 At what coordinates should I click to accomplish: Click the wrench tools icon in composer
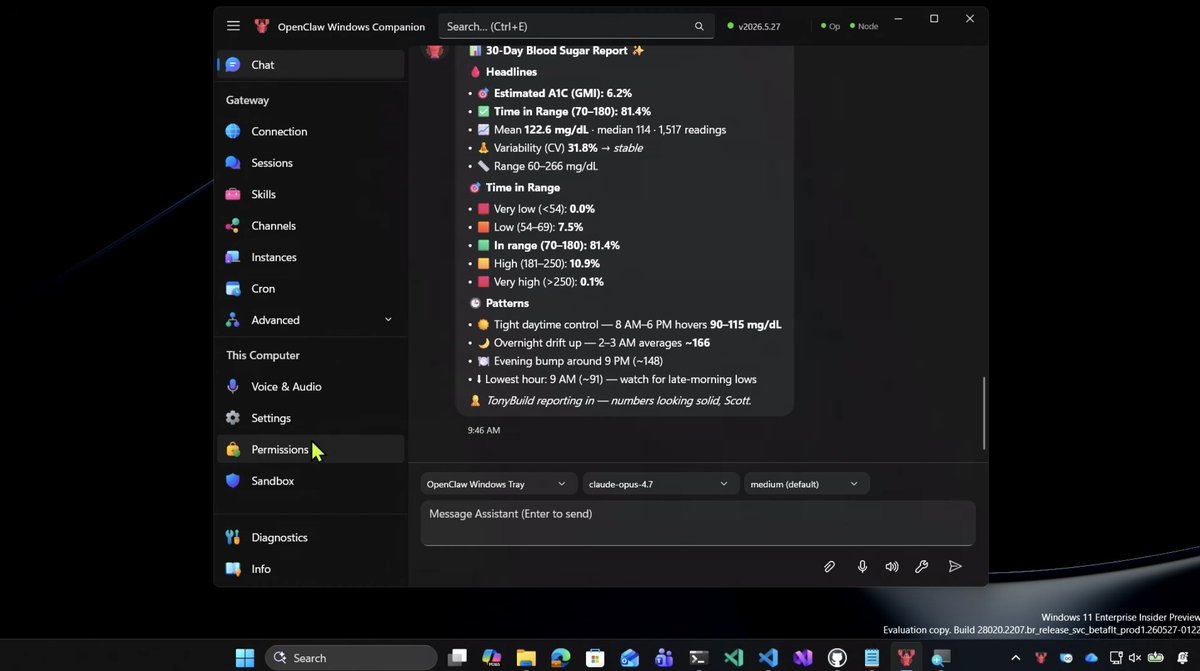922,566
